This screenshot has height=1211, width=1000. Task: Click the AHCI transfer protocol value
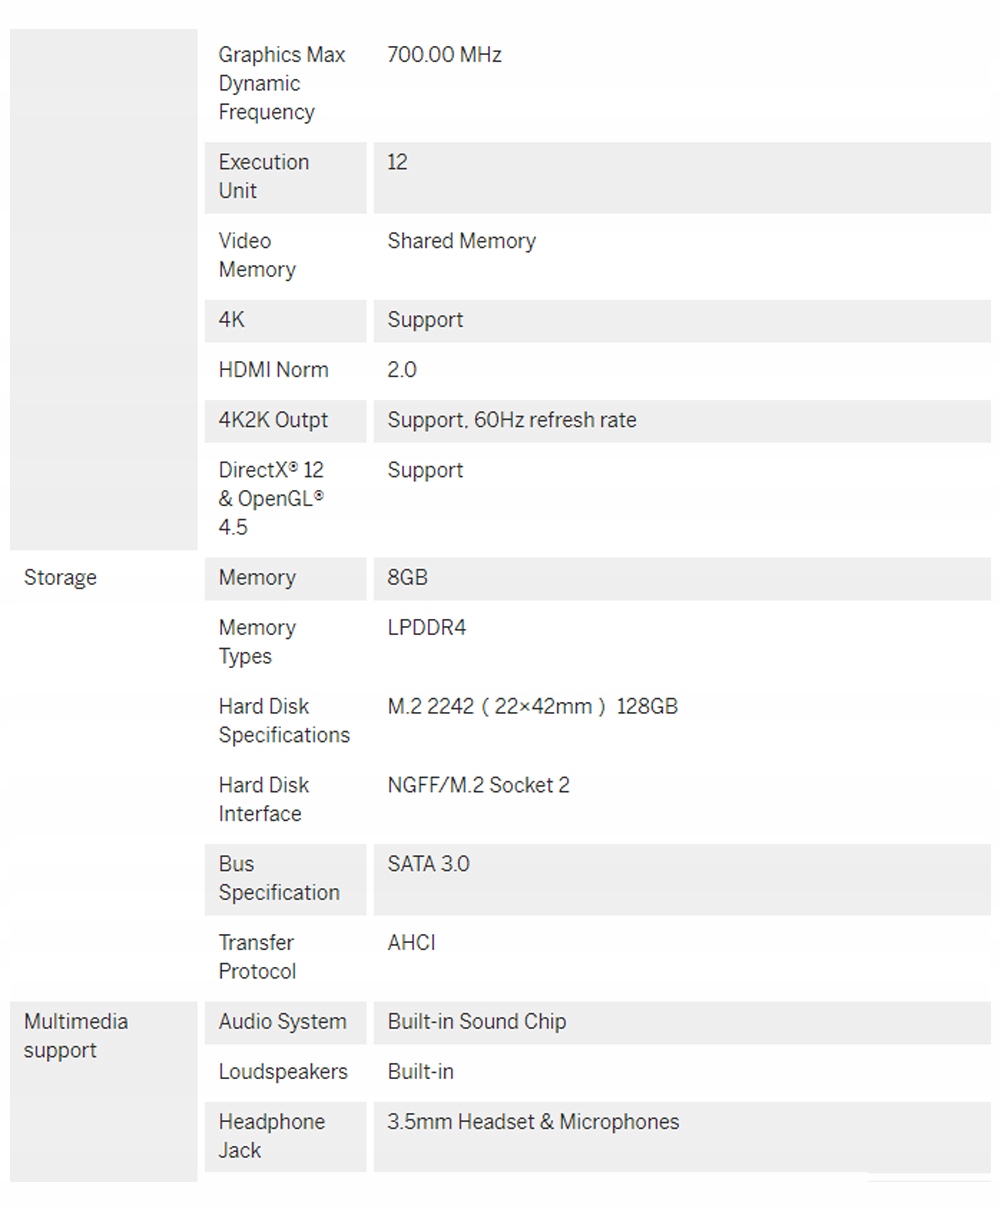(x=411, y=943)
